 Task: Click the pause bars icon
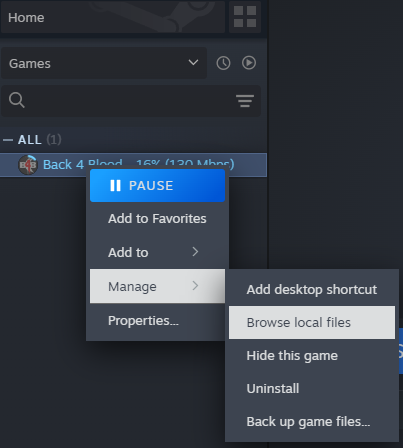point(115,186)
